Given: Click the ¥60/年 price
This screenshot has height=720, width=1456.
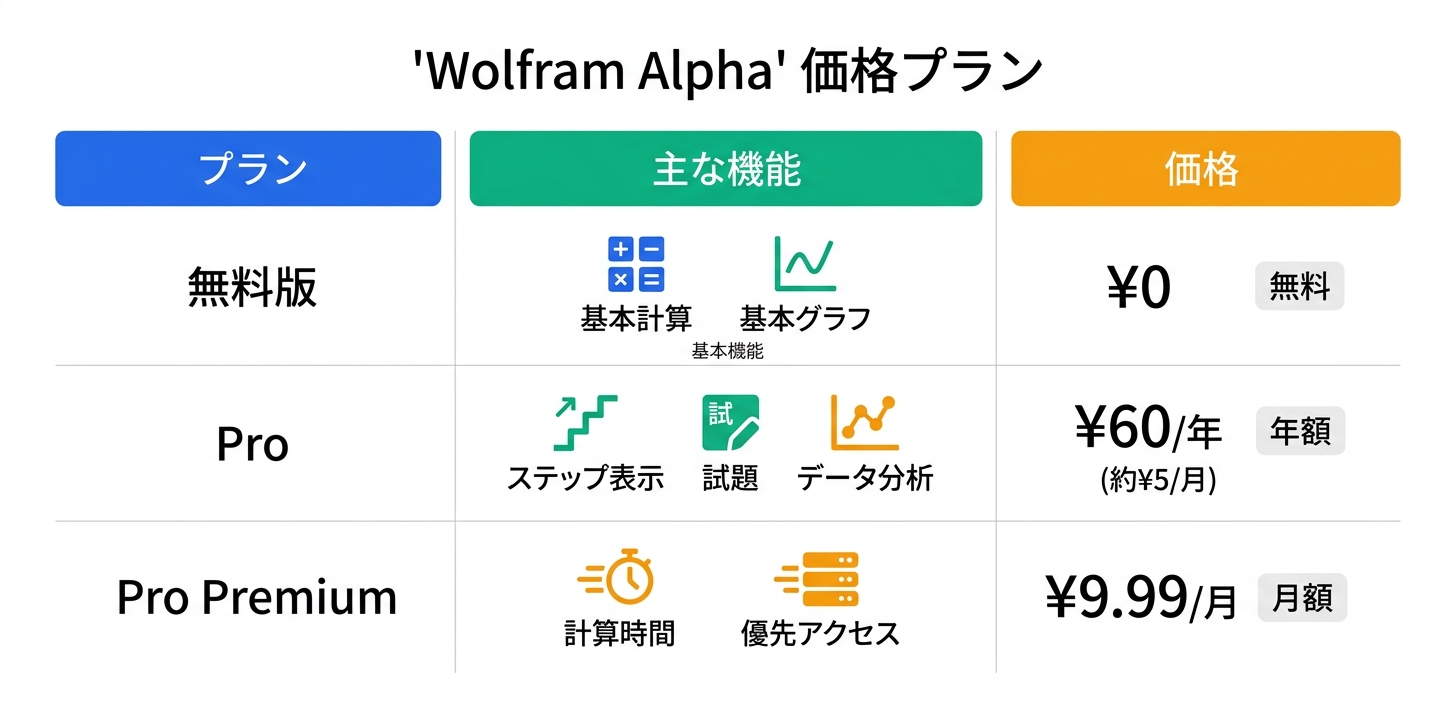Looking at the screenshot, I should pos(1148,431).
